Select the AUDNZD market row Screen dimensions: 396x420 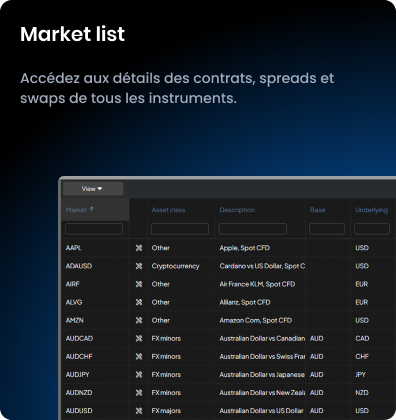click(229, 393)
